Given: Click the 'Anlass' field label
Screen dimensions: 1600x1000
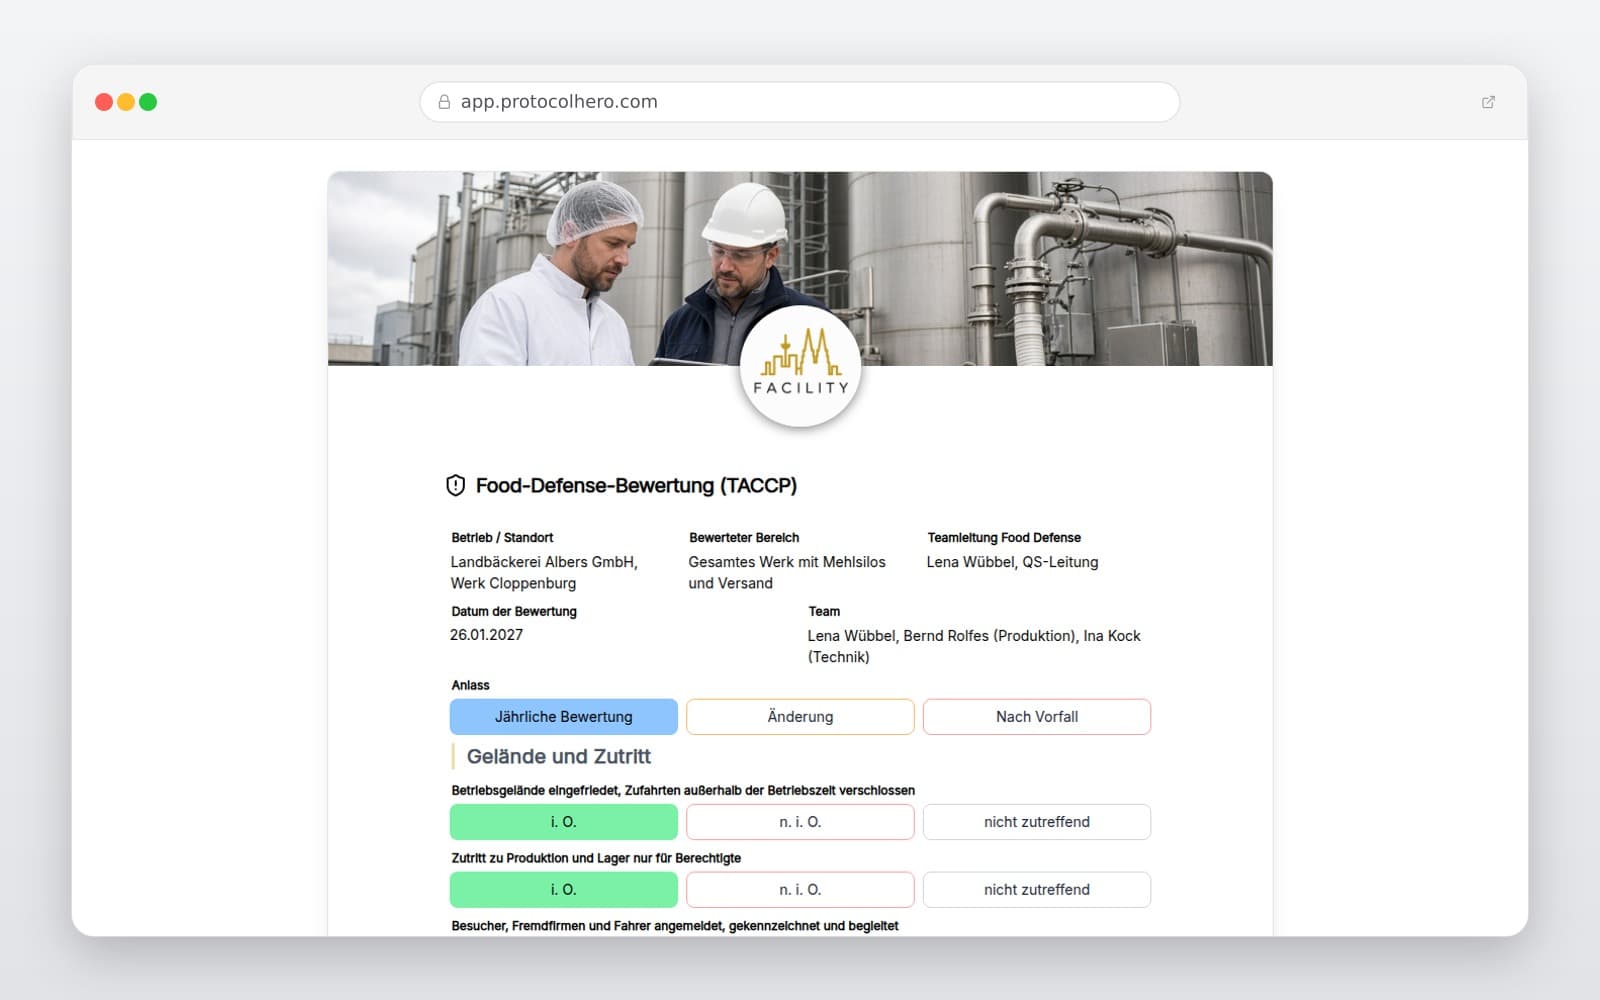Looking at the screenshot, I should (470, 686).
